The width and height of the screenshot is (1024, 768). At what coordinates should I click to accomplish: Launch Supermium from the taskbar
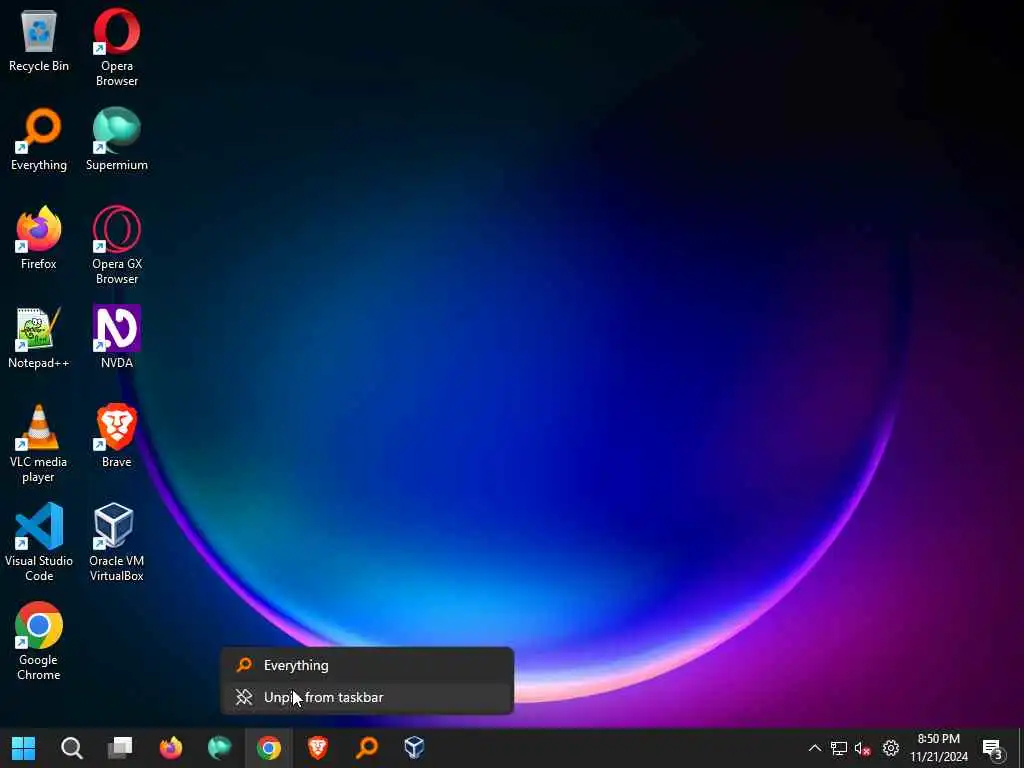[219, 748]
